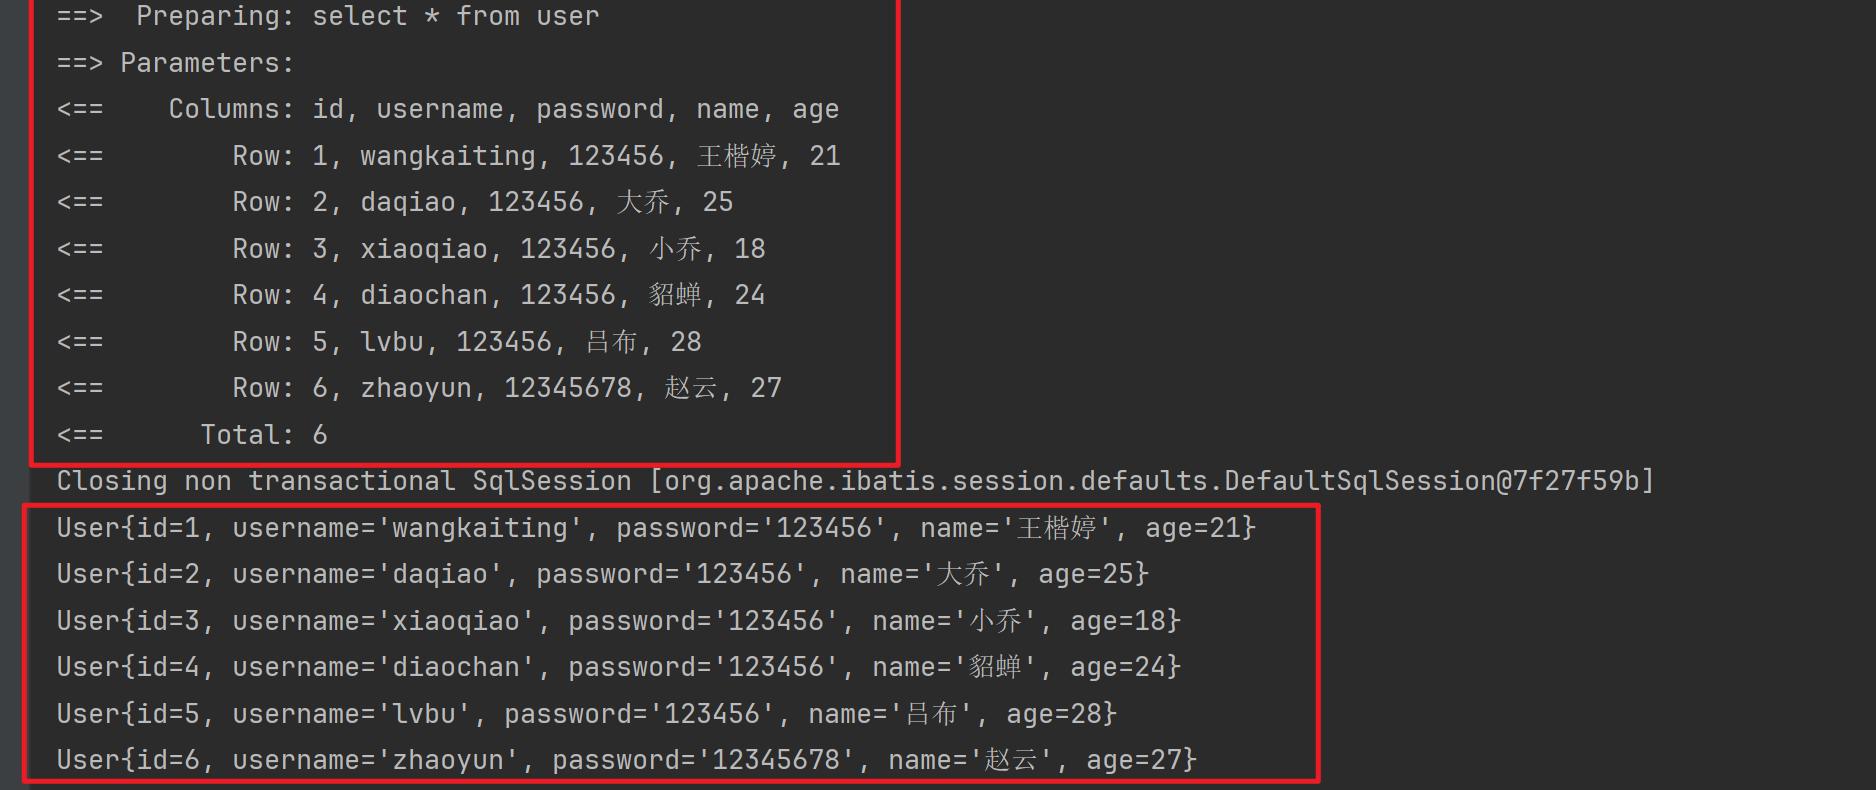Click the User{id=5} lvbu output line

586,714
